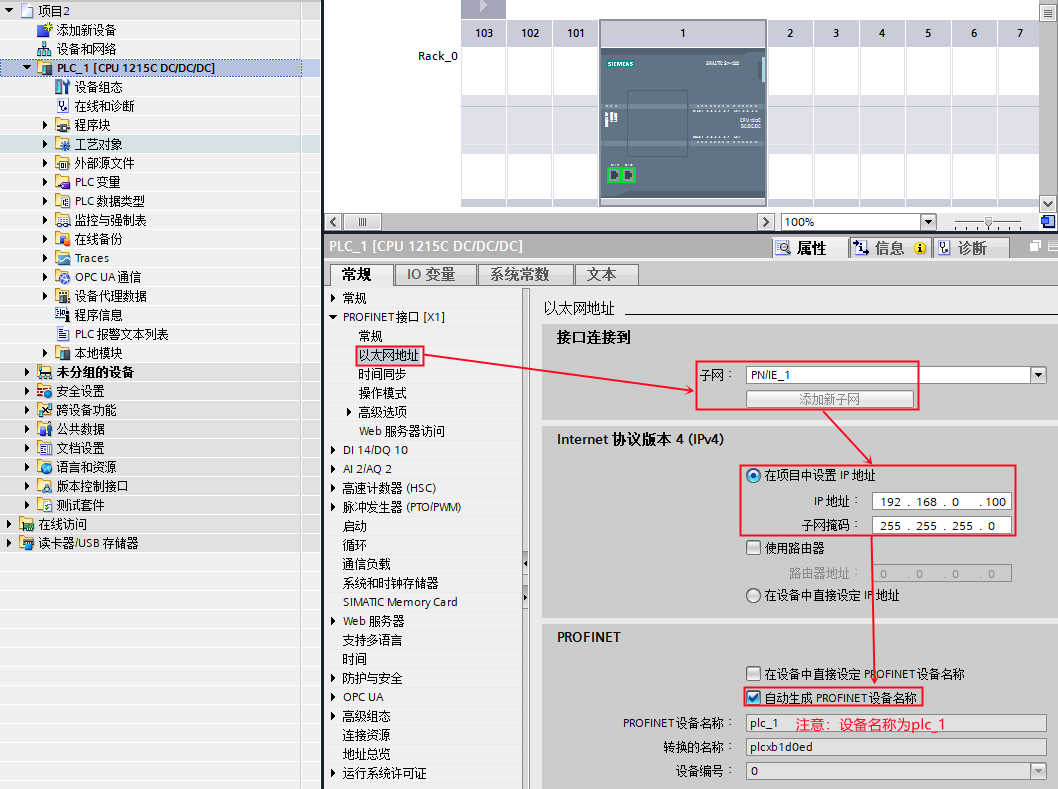Click the 工艺对象 technology objects icon
The image size is (1058, 789).
tap(62, 144)
